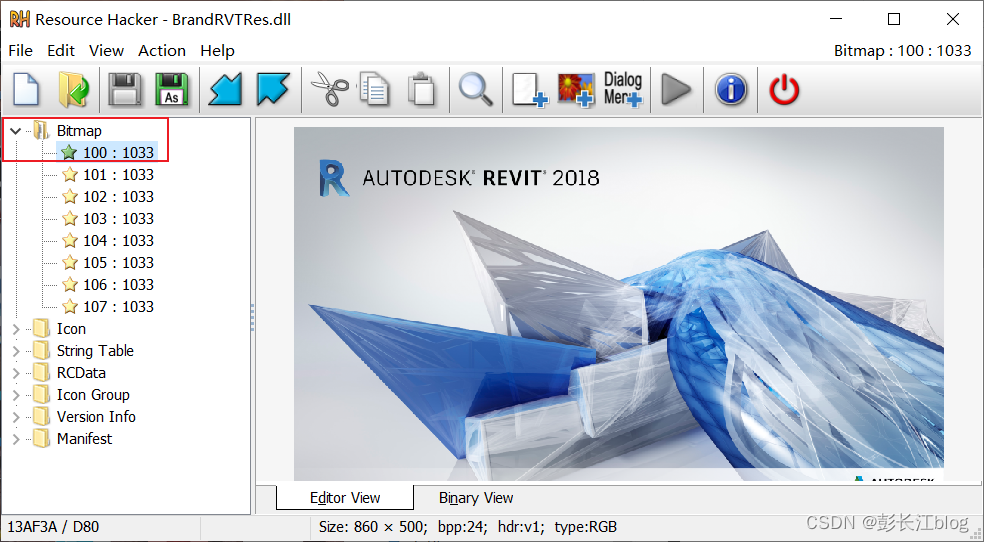The width and height of the screenshot is (984, 542).
Task: Open the Help menu
Action: point(217,51)
